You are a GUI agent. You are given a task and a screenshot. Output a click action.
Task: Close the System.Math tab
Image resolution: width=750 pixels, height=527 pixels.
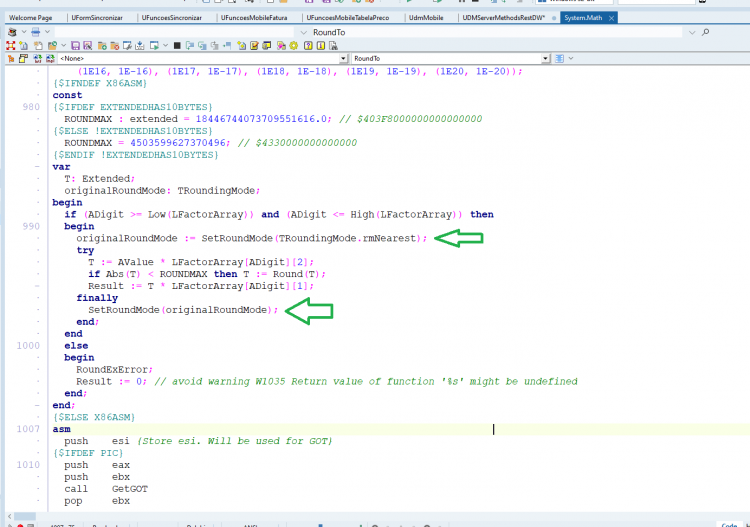[x=611, y=18]
